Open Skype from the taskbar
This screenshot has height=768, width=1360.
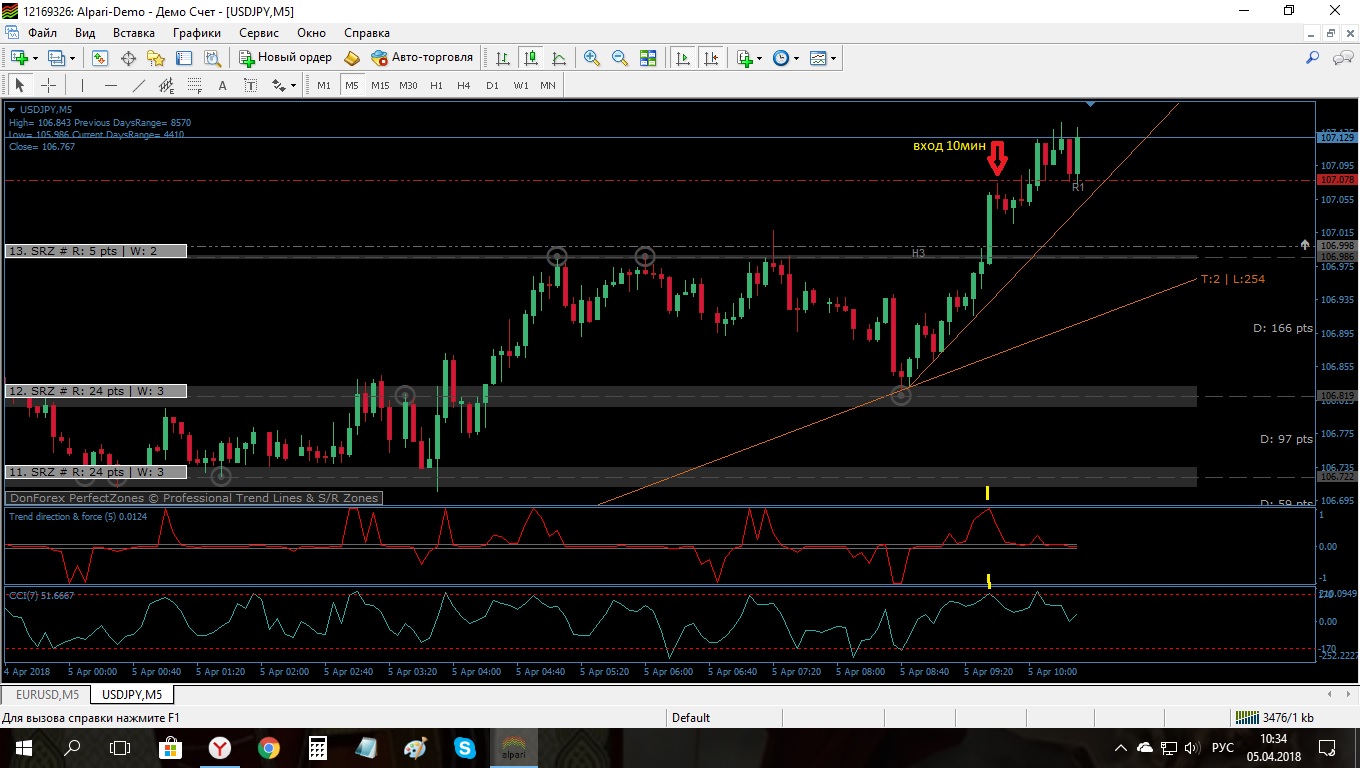(465, 747)
